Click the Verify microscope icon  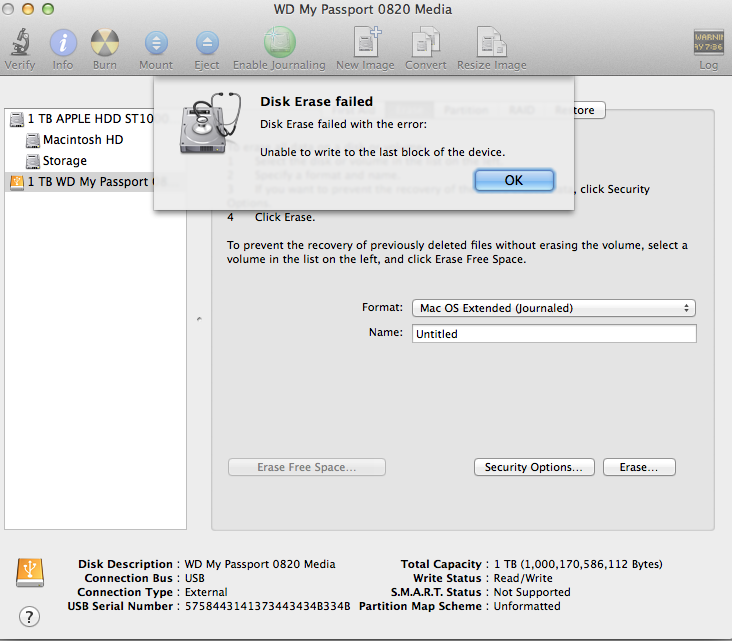[21, 42]
